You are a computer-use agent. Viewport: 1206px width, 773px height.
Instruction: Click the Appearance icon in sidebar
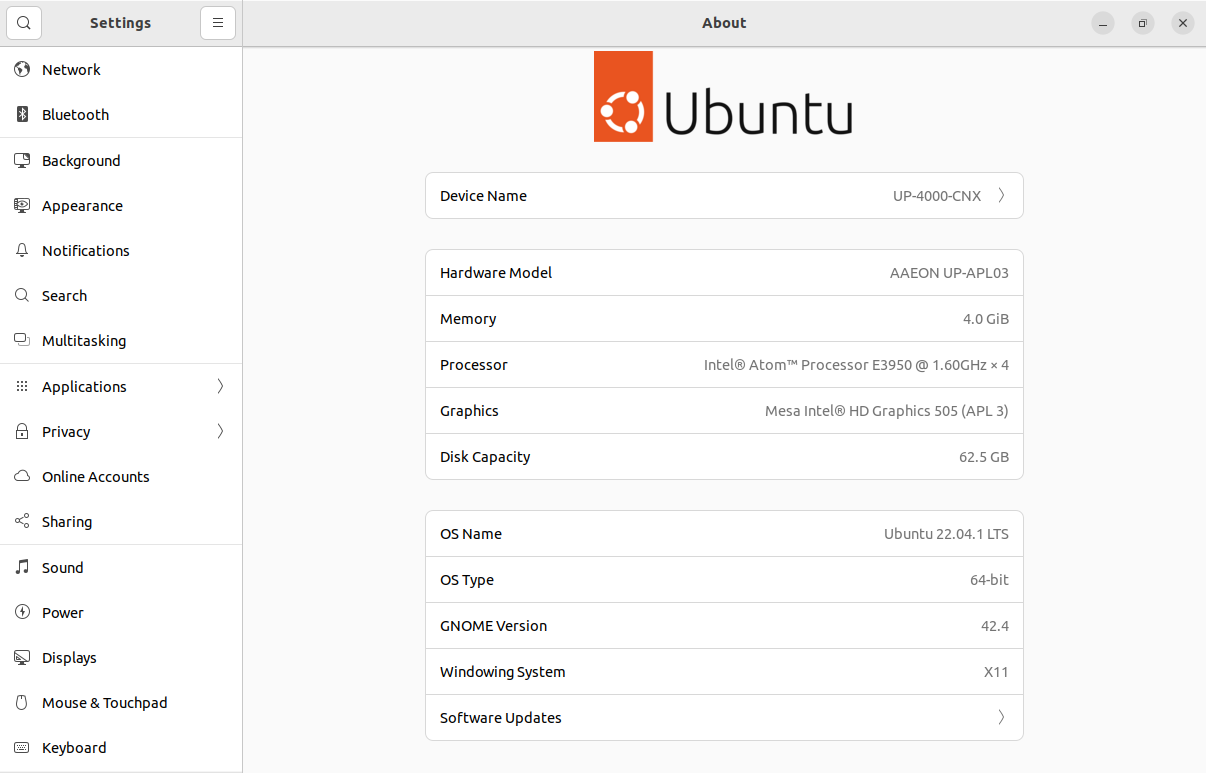[22, 206]
